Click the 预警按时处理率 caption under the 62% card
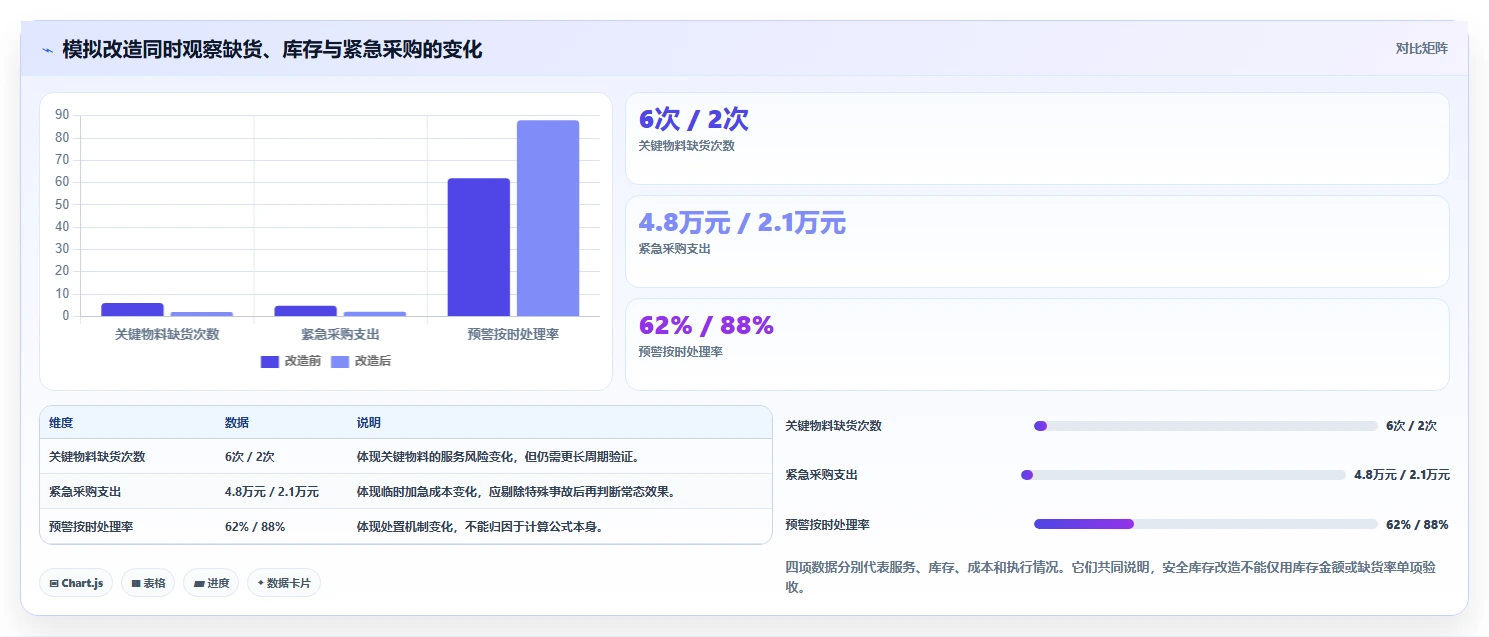Image resolution: width=1489 pixels, height=637 pixels. coord(680,352)
